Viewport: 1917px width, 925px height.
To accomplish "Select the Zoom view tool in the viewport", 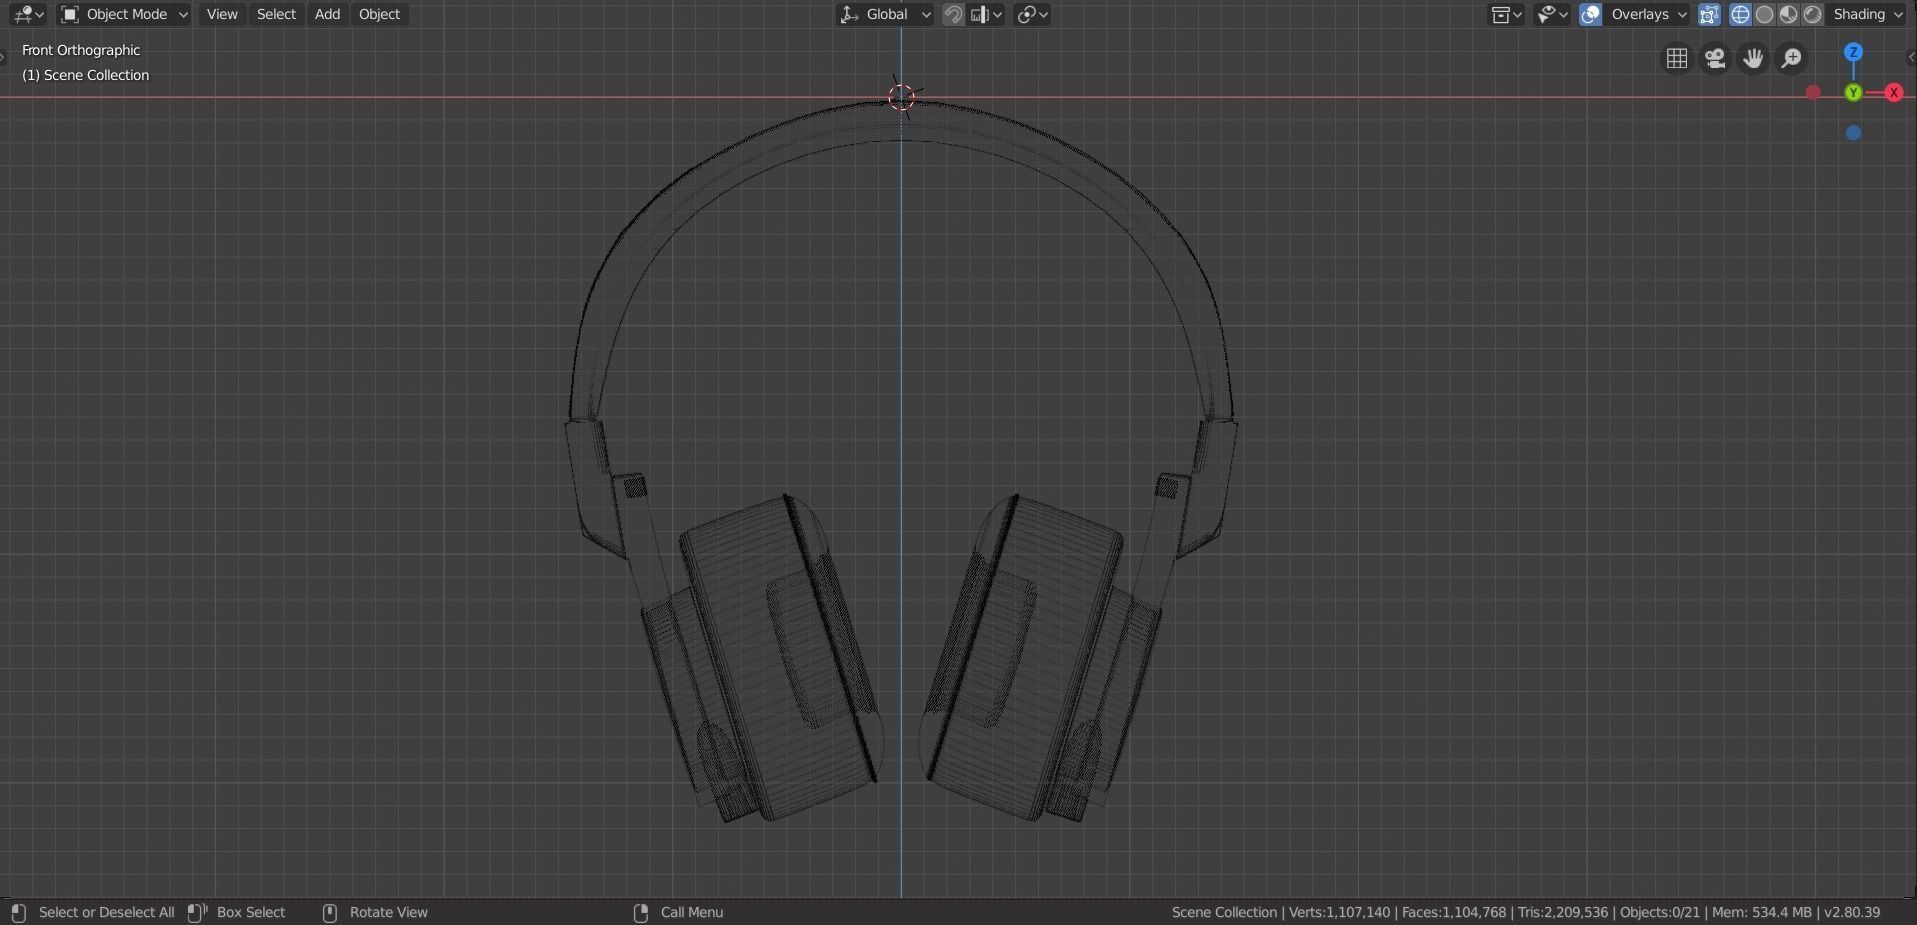I will 1793,58.
